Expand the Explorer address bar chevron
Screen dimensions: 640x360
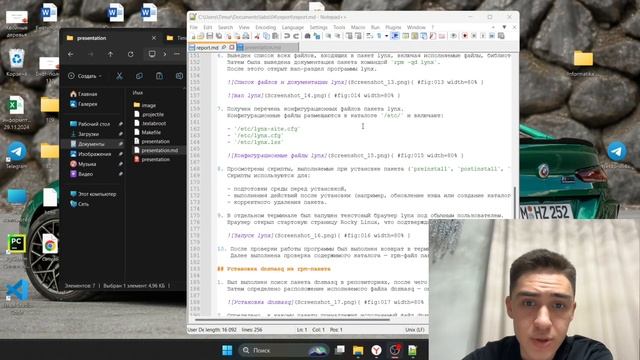click(x=164, y=54)
